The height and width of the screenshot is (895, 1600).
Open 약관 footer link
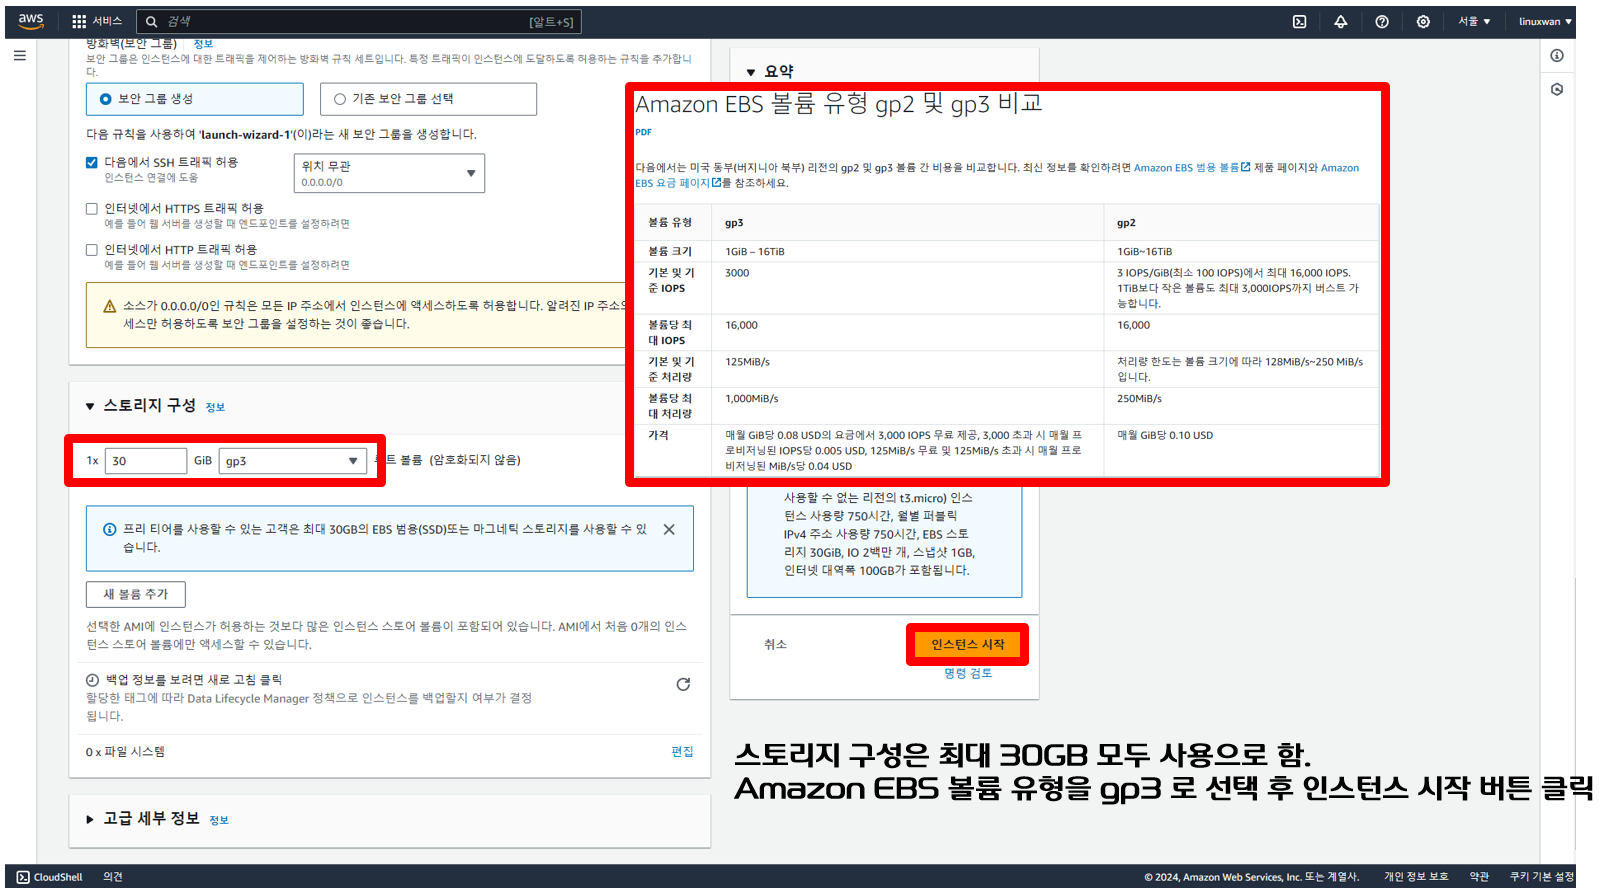[x=1479, y=877]
